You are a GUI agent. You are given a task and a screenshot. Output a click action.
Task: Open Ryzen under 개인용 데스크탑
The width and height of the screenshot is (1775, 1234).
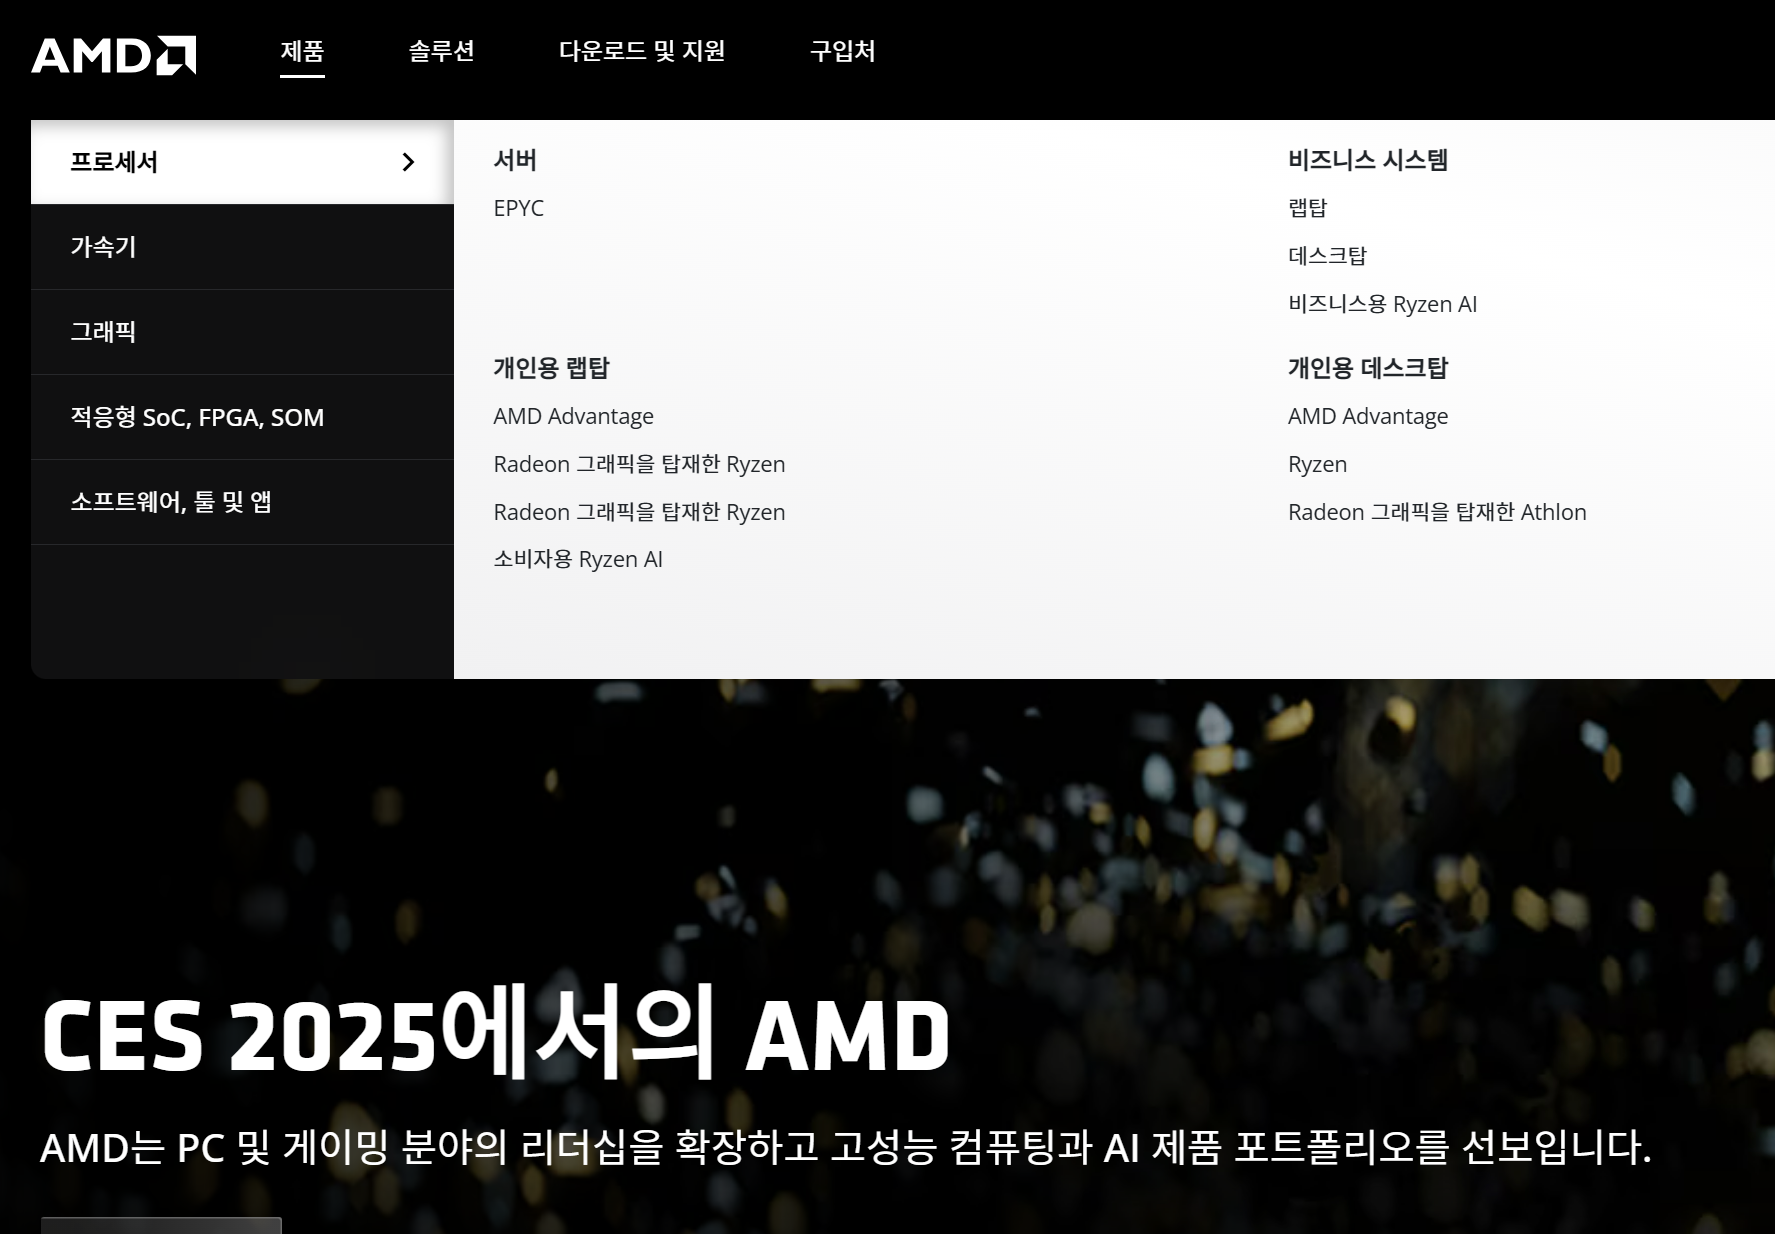point(1317,464)
